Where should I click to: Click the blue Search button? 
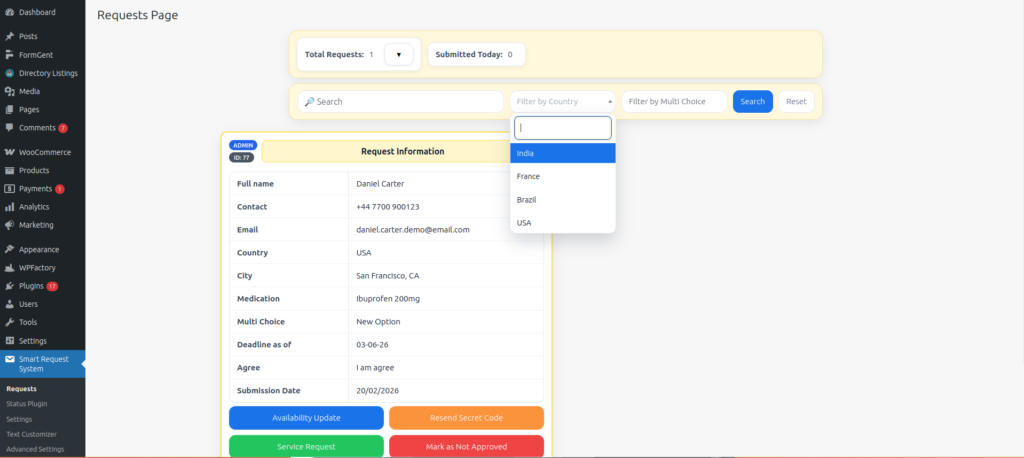coord(752,101)
